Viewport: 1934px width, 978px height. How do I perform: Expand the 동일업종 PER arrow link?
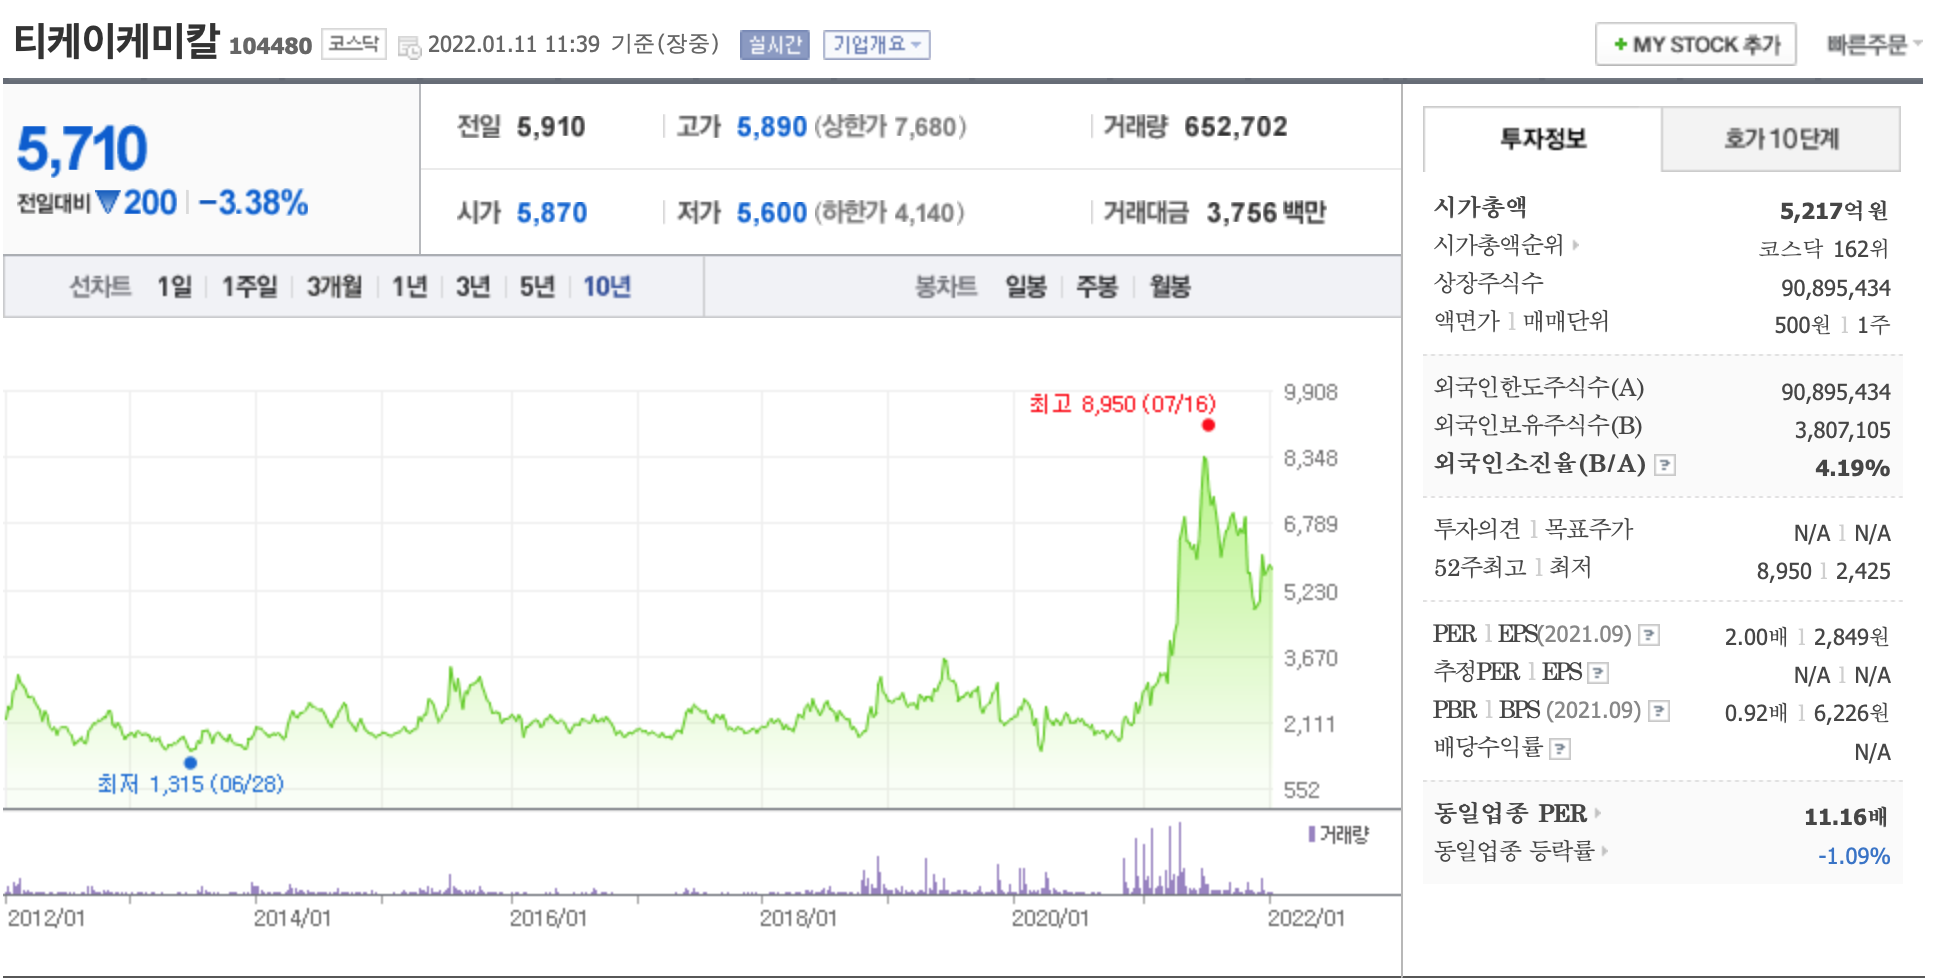(x=1598, y=813)
